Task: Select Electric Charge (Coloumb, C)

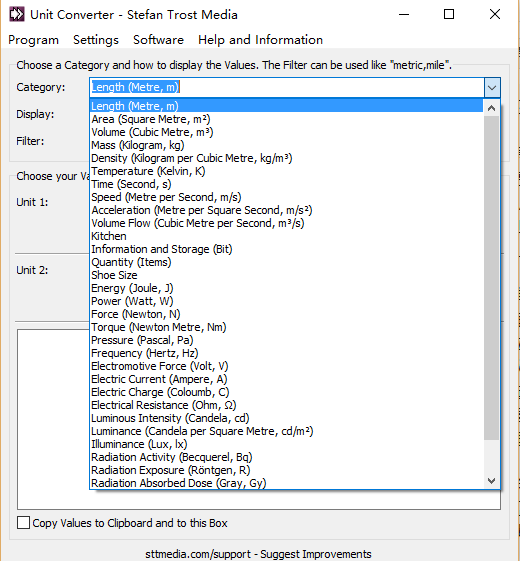Action: (286, 392)
